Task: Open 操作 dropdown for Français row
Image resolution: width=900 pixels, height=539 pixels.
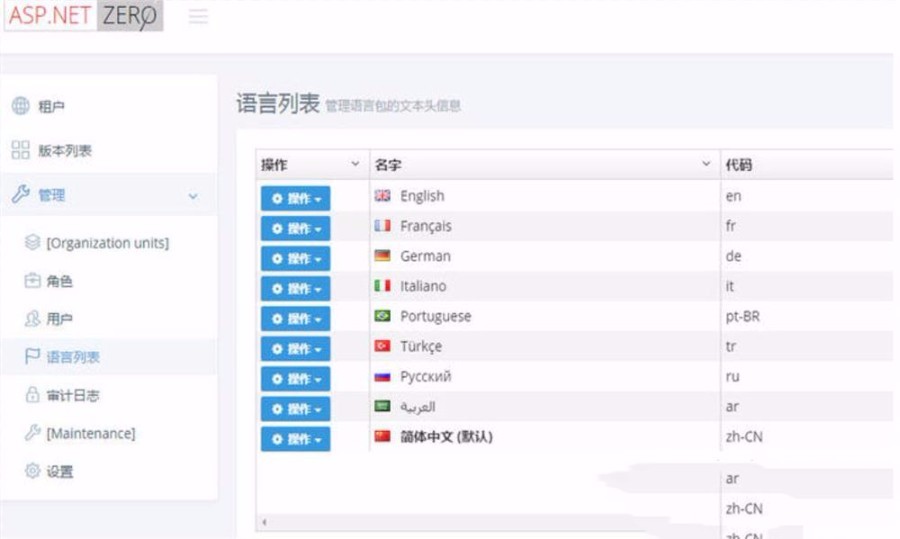Action: tap(296, 228)
